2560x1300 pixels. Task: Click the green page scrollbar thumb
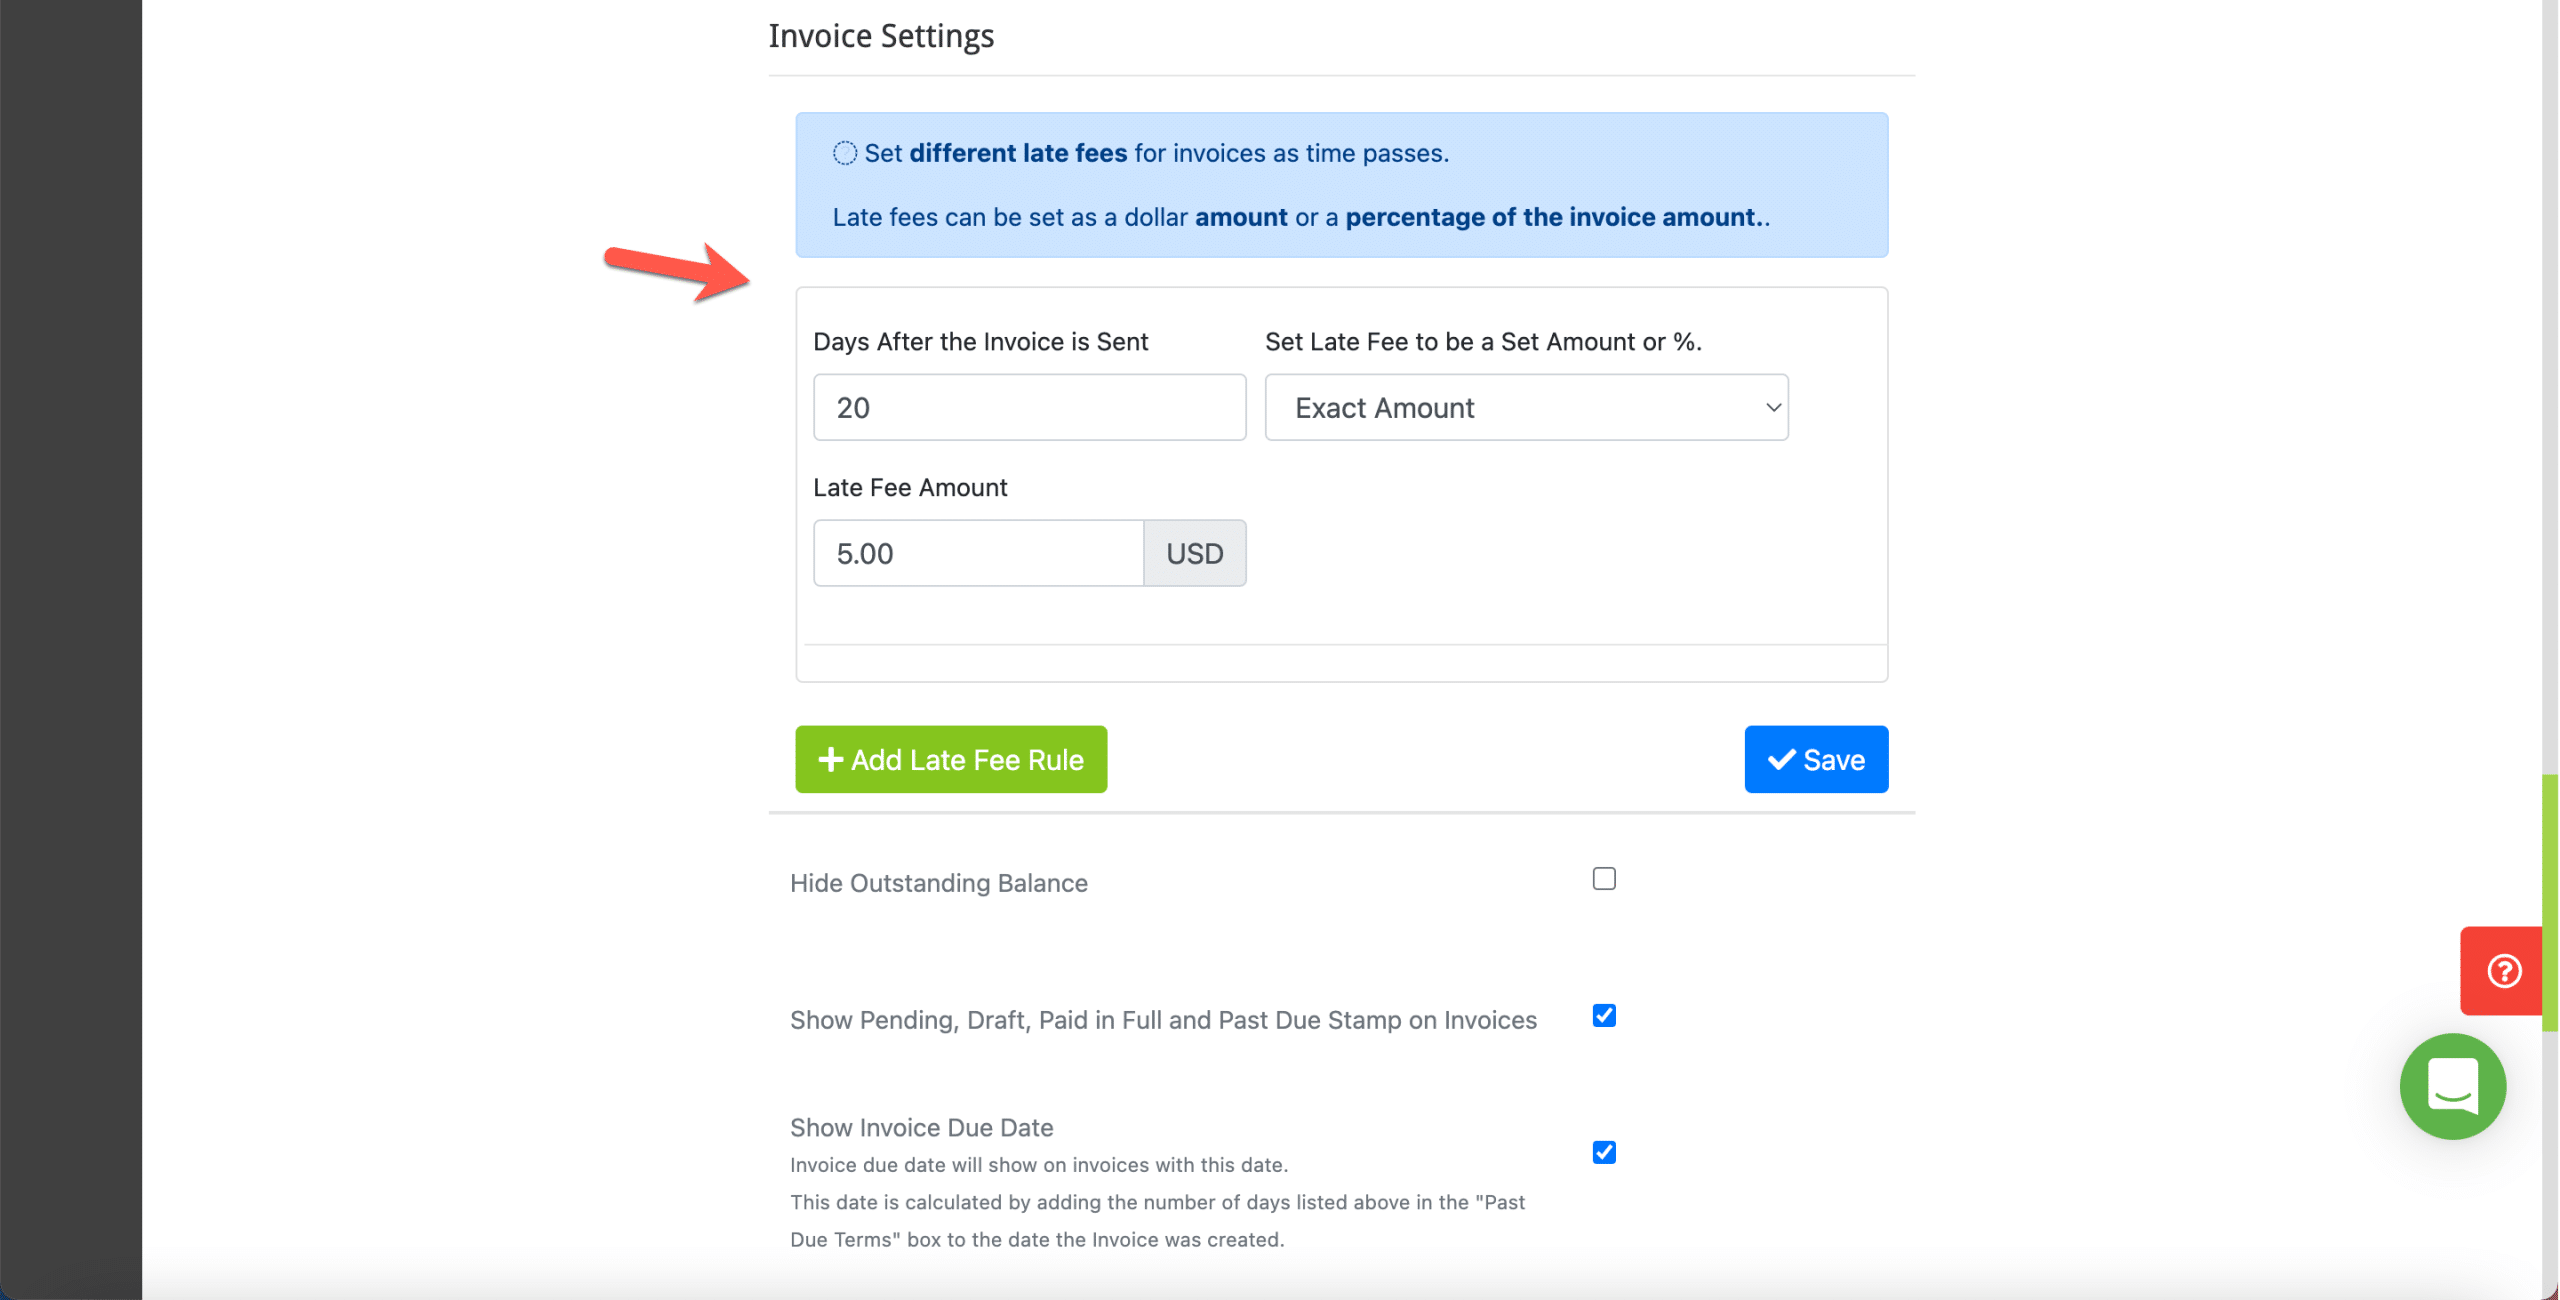2550,902
